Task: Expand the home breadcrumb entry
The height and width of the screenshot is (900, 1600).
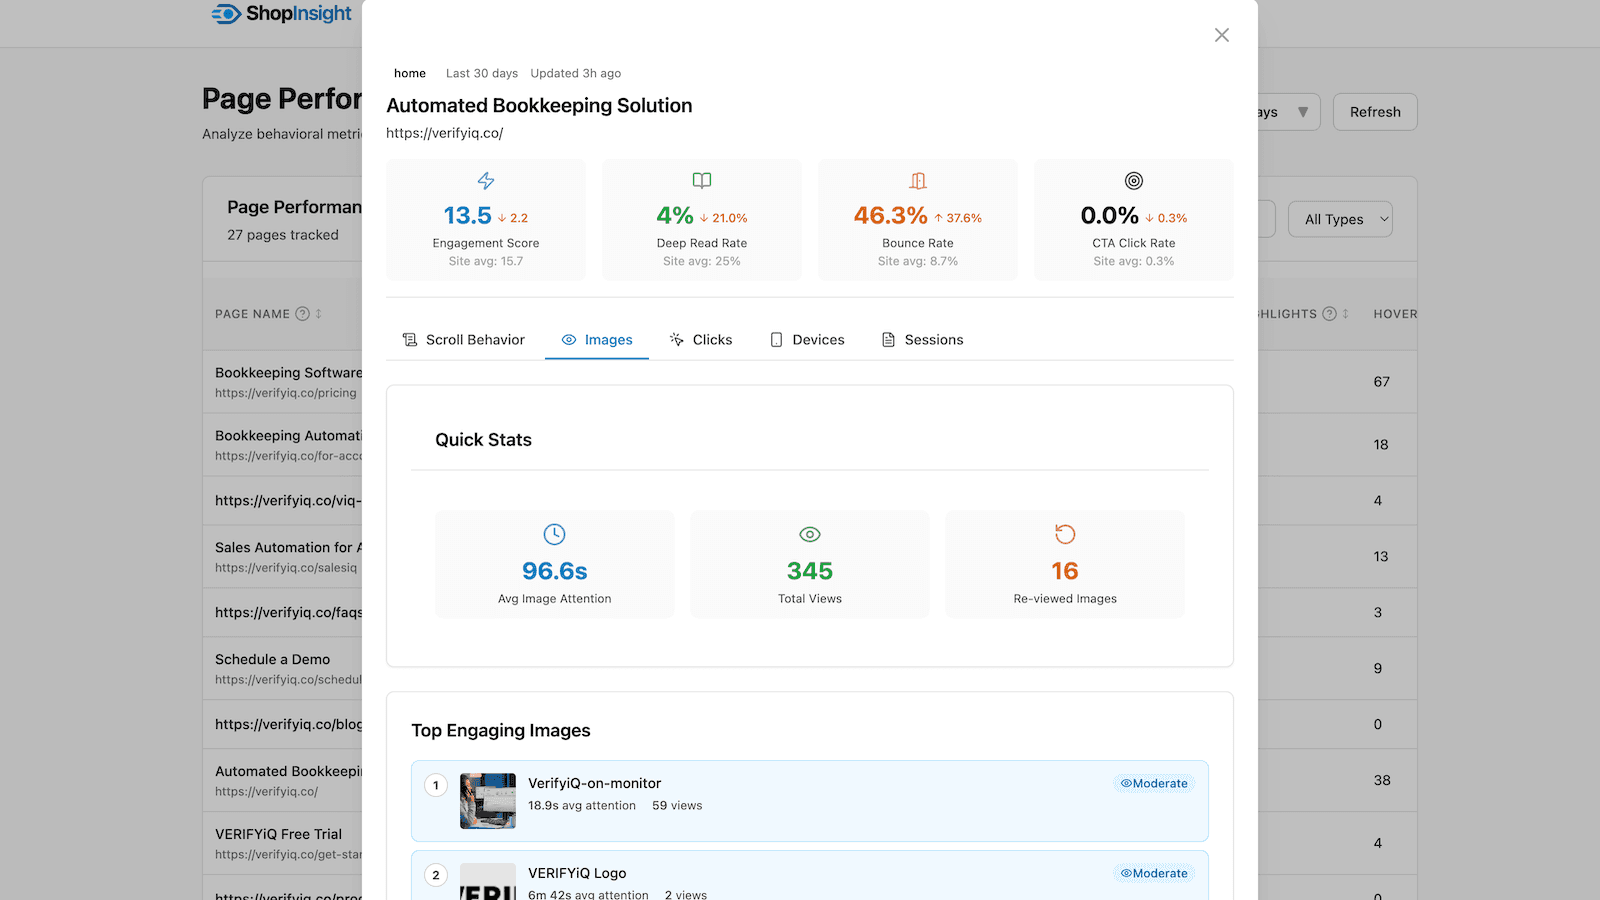Action: pos(409,73)
